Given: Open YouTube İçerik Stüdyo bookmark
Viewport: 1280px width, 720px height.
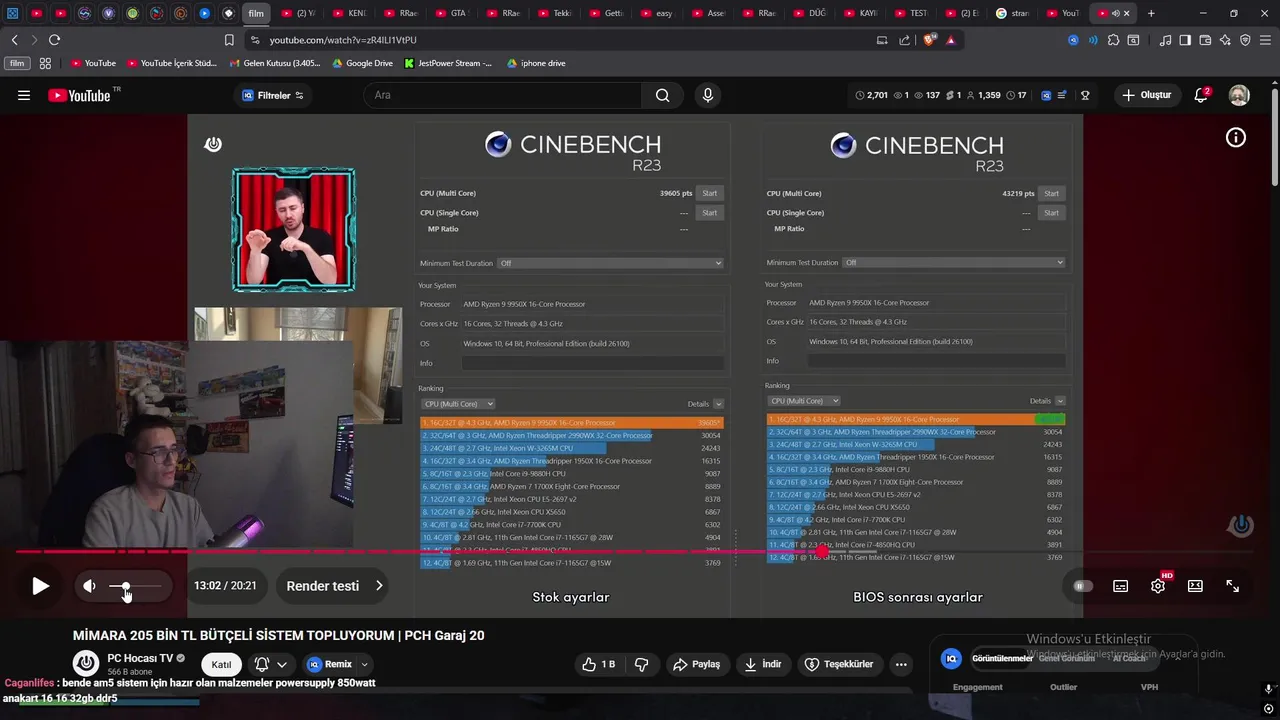Looking at the screenshot, I should click(170, 63).
